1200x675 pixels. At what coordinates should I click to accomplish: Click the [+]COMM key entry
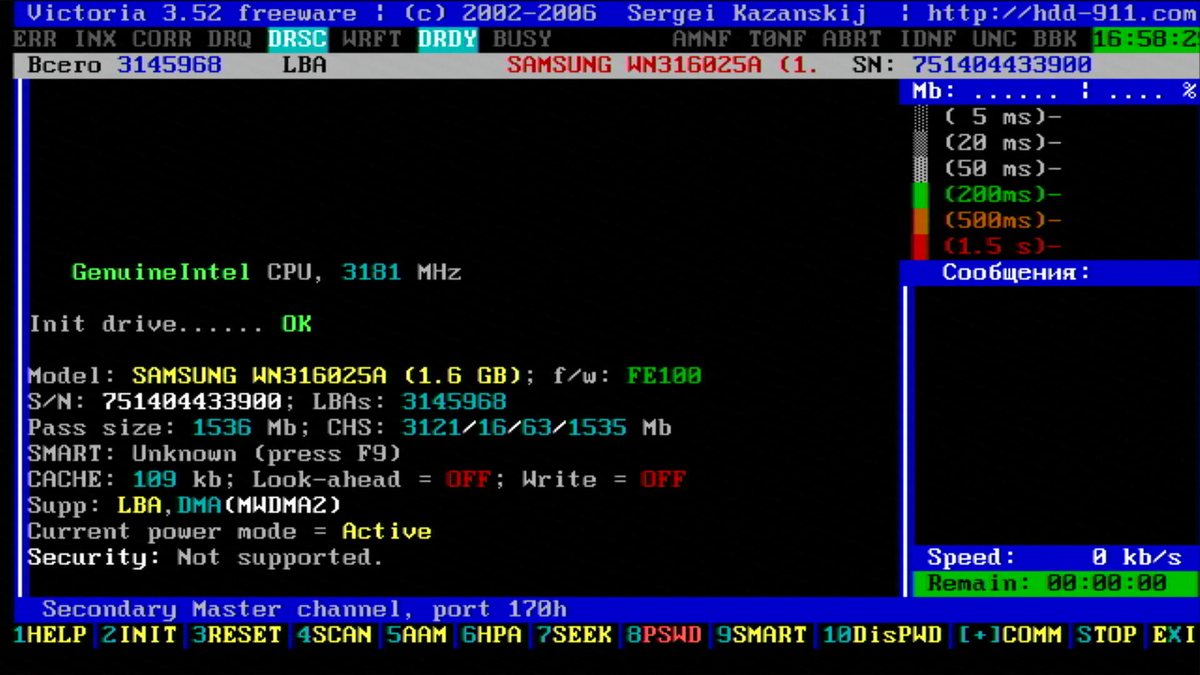coord(1010,635)
